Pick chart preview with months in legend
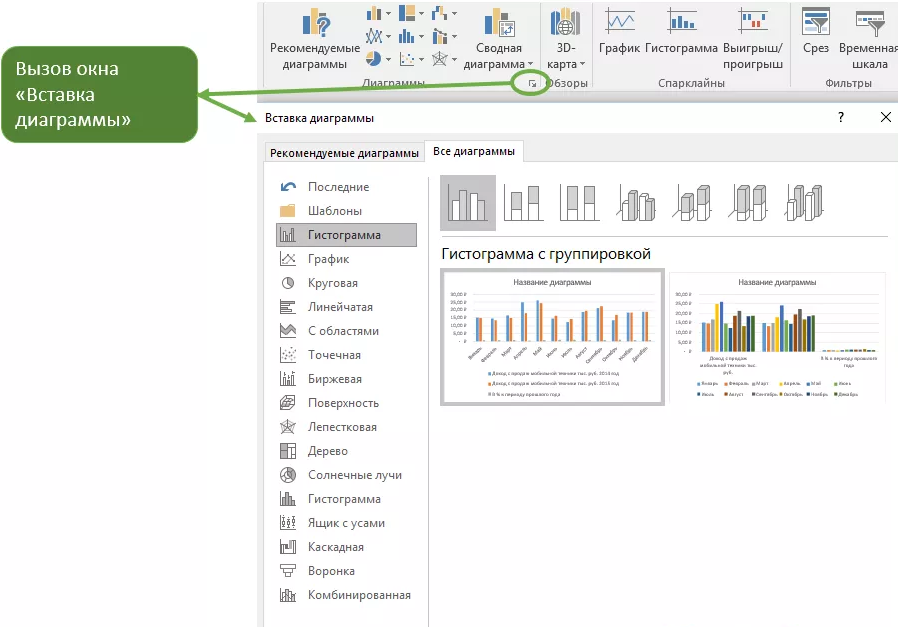This screenshot has width=898, height=627. click(777, 337)
